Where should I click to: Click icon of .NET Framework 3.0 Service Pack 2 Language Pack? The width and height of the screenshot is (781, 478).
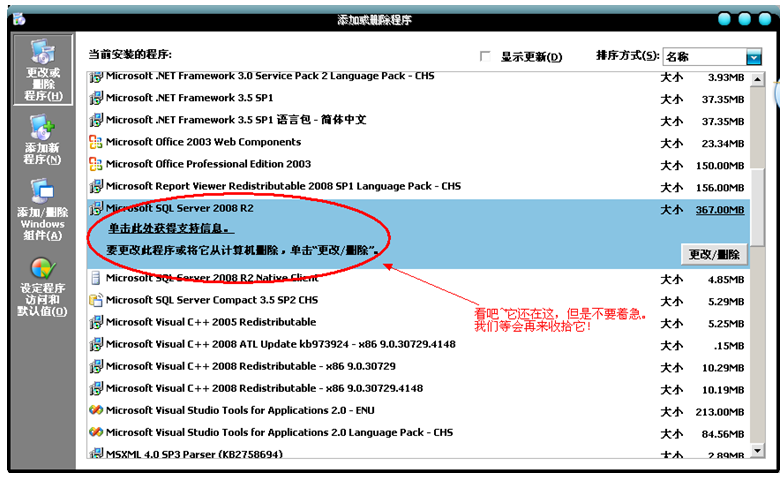tap(96, 77)
